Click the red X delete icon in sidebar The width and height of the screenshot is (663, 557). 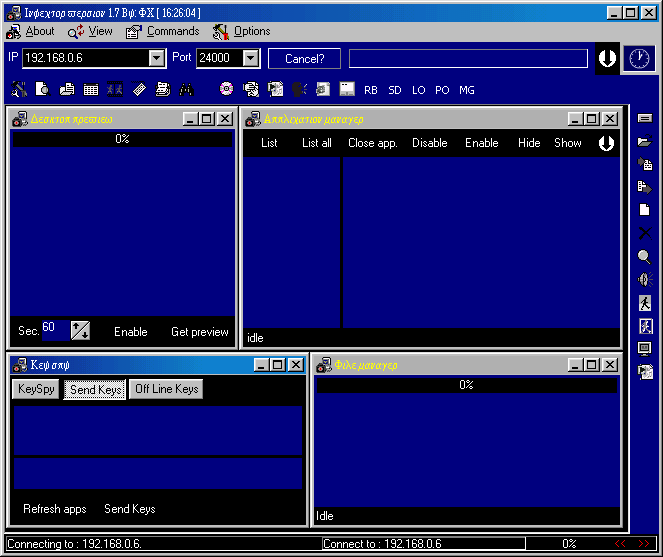[644, 233]
